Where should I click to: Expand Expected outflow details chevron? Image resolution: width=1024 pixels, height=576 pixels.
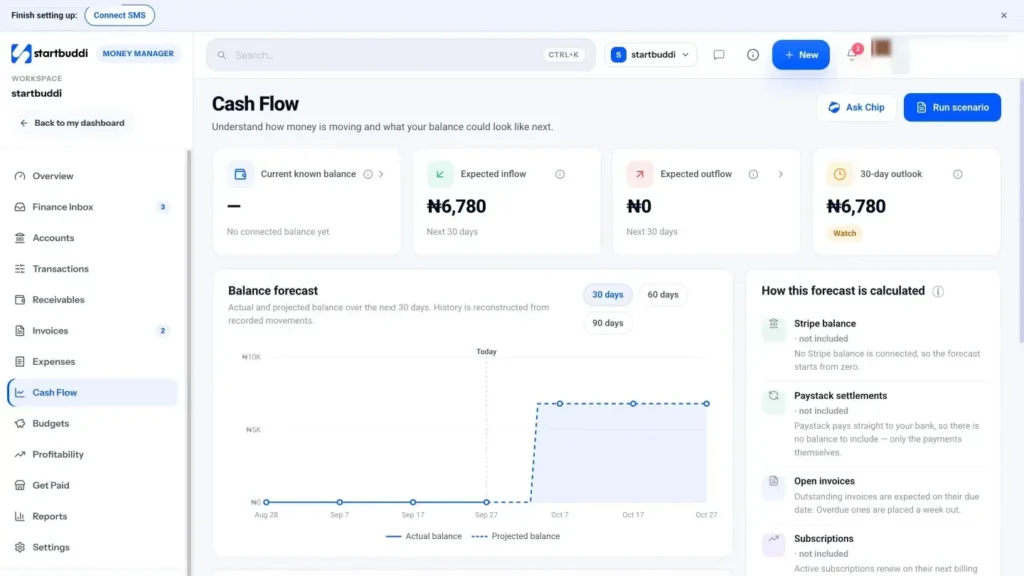pyautogui.click(x=780, y=174)
